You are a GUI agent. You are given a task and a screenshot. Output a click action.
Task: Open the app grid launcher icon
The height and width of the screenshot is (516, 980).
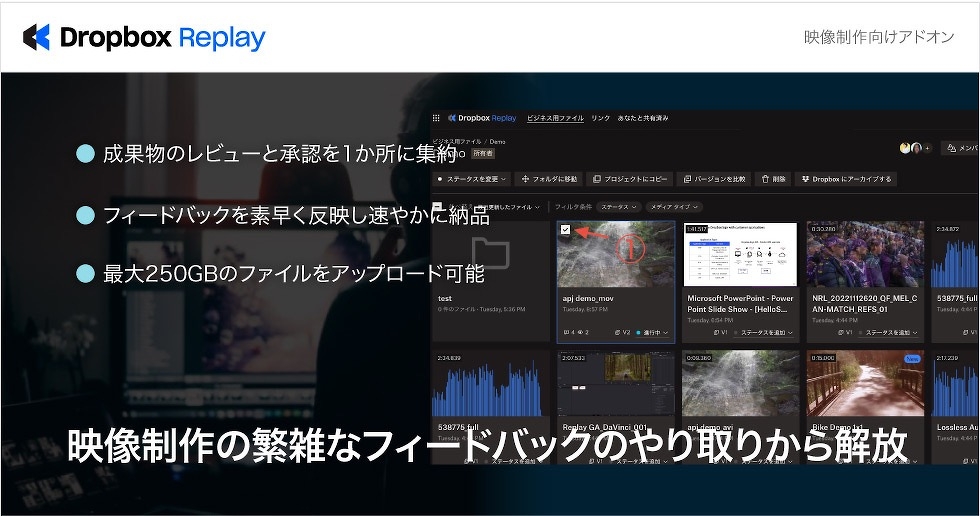tap(436, 117)
